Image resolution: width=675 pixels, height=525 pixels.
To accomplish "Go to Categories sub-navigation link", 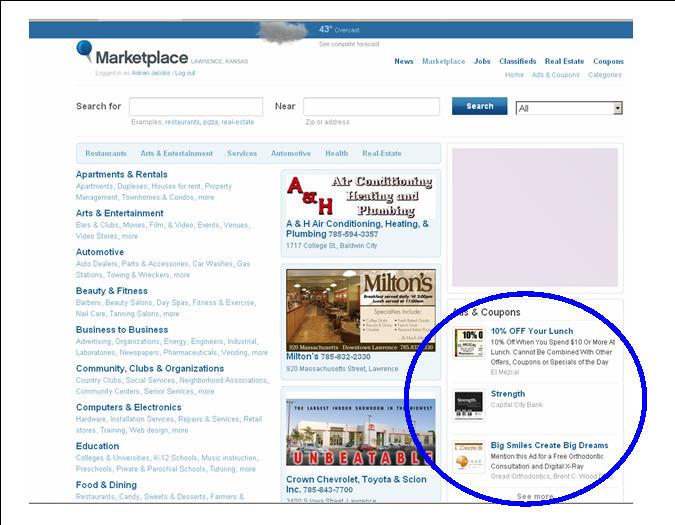I will 605,74.
